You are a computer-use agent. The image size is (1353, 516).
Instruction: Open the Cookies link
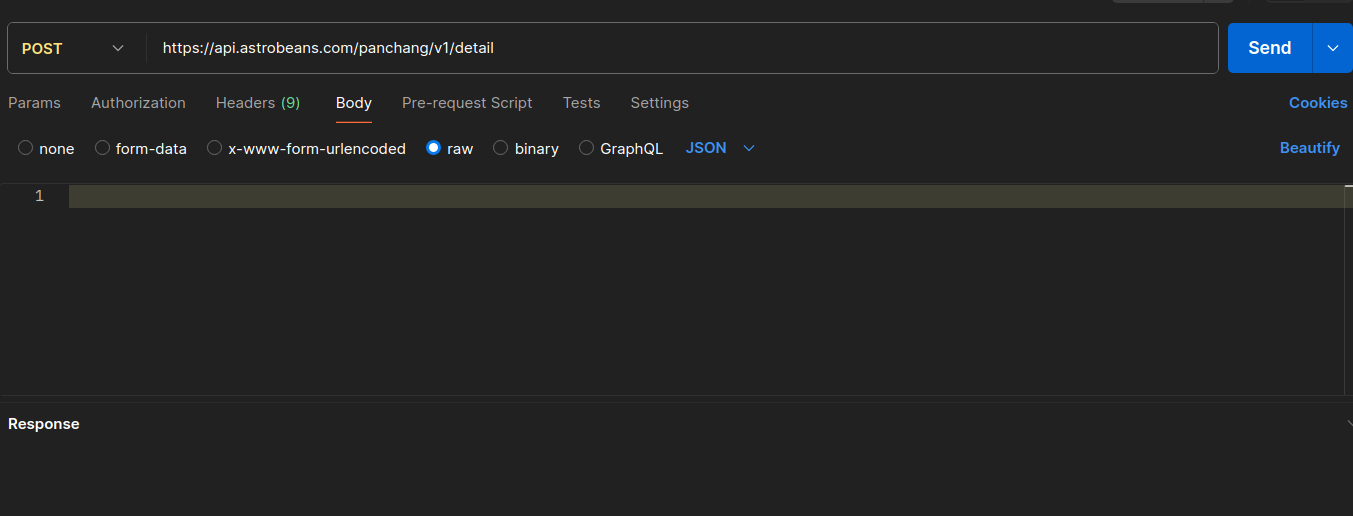(x=1317, y=103)
